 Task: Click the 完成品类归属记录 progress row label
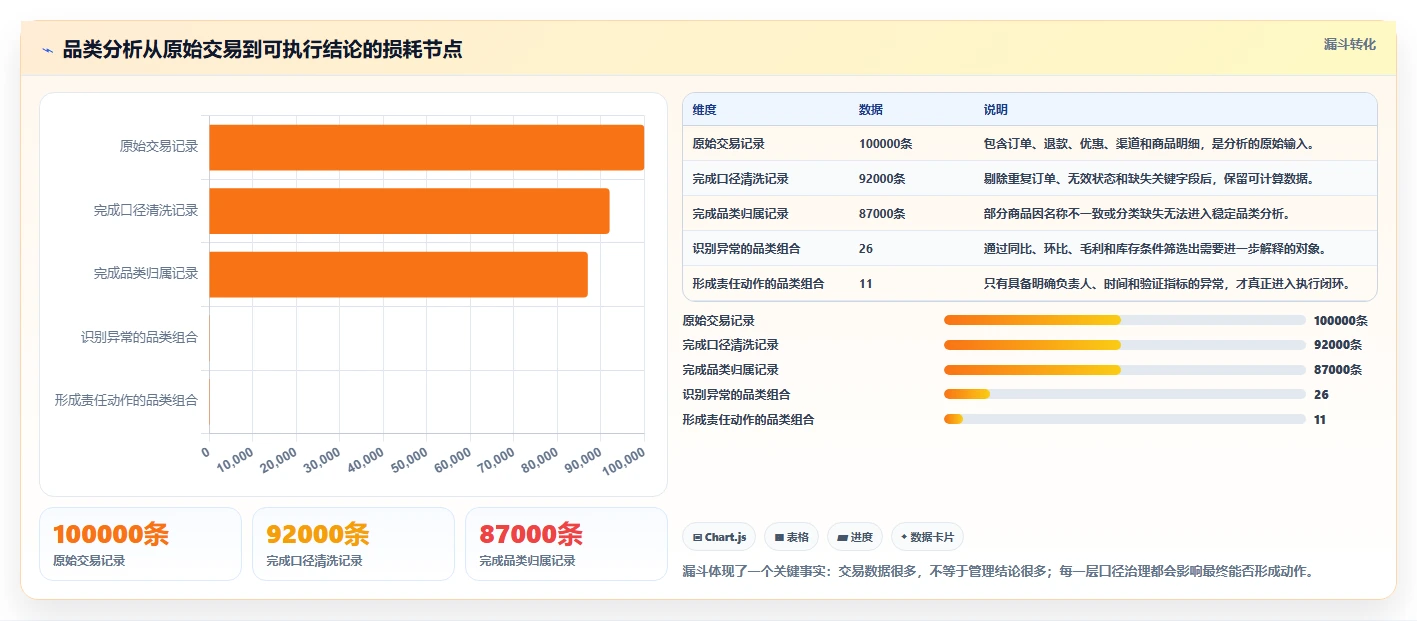[x=730, y=370]
